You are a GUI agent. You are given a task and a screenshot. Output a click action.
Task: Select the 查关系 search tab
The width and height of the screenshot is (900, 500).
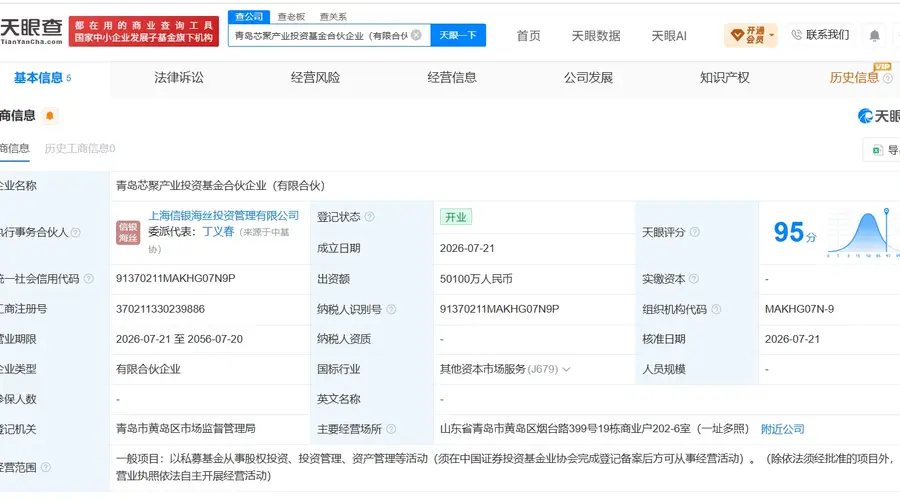pyautogui.click(x=333, y=17)
